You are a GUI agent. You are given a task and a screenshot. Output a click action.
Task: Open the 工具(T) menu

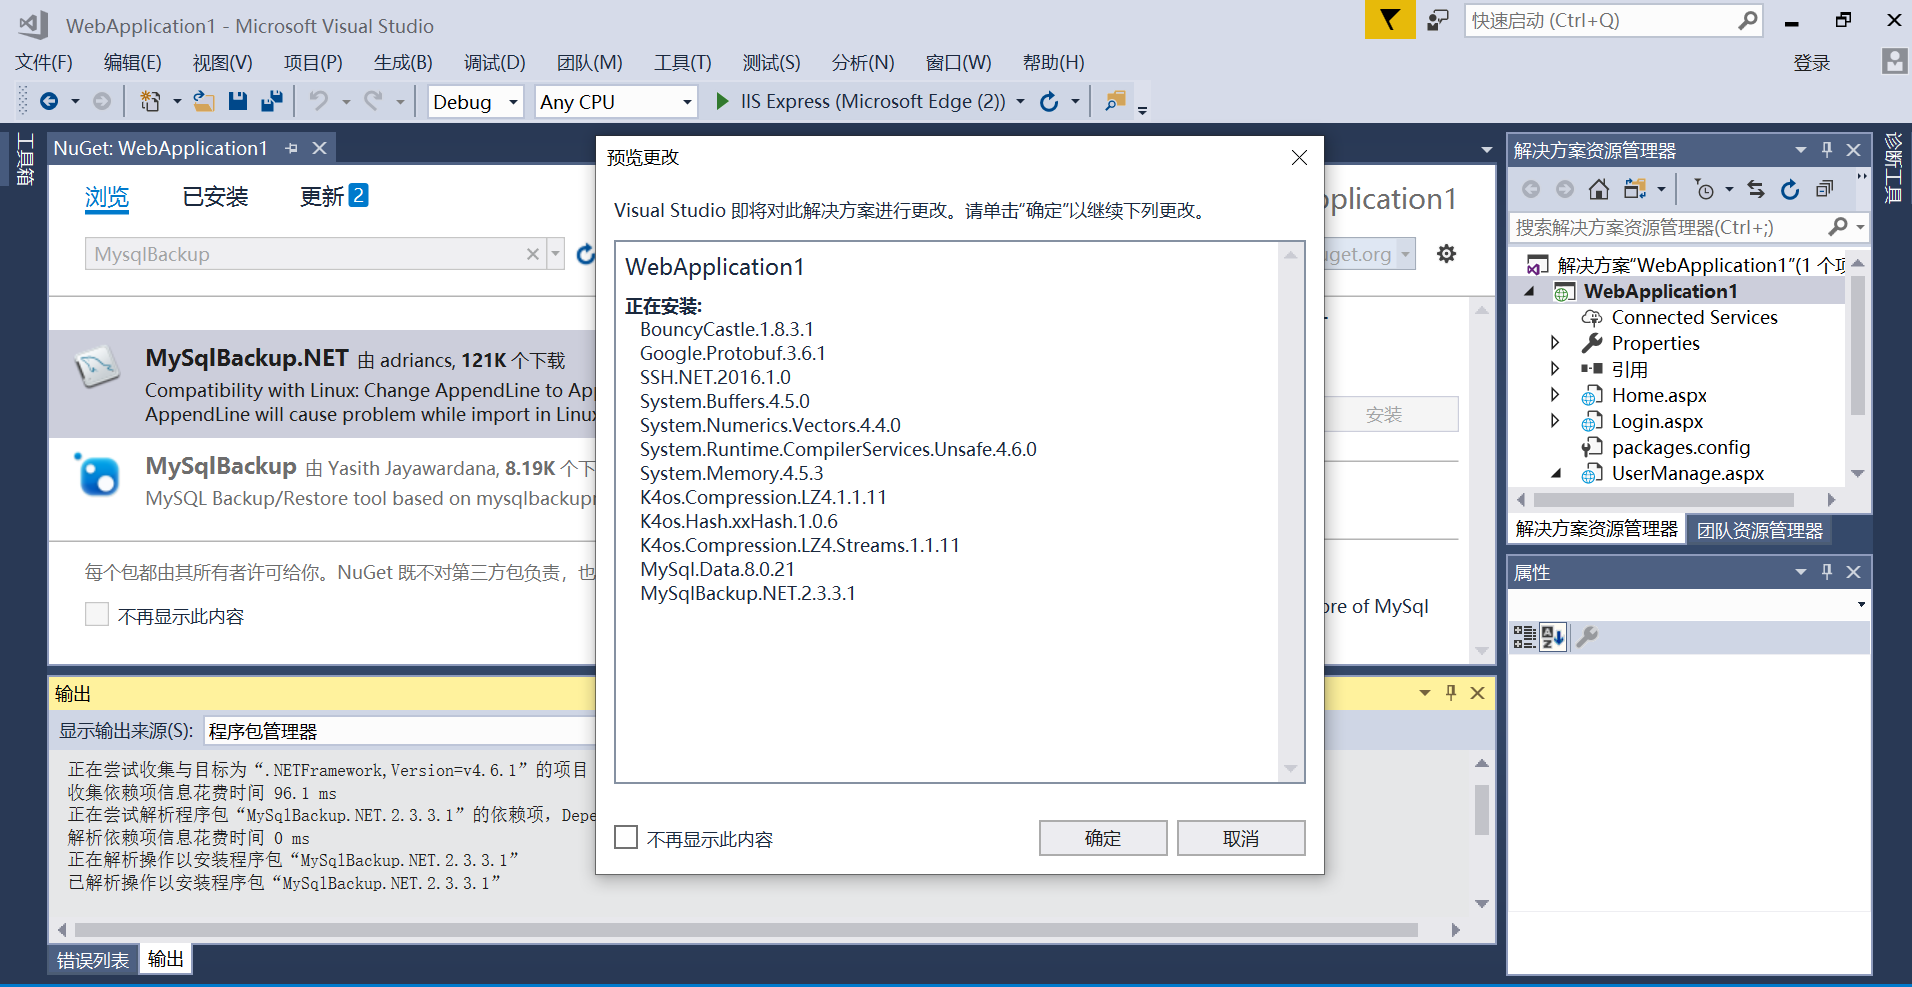pos(683,62)
